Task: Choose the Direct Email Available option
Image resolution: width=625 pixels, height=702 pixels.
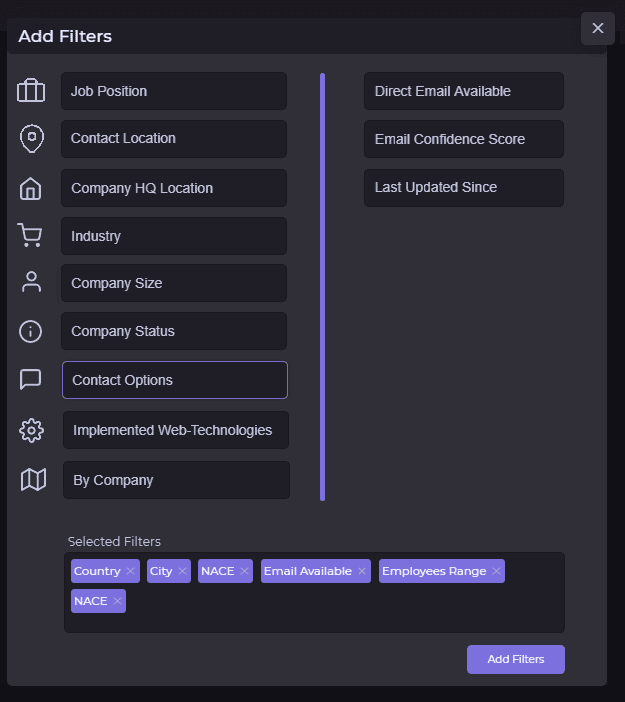Action: [464, 91]
